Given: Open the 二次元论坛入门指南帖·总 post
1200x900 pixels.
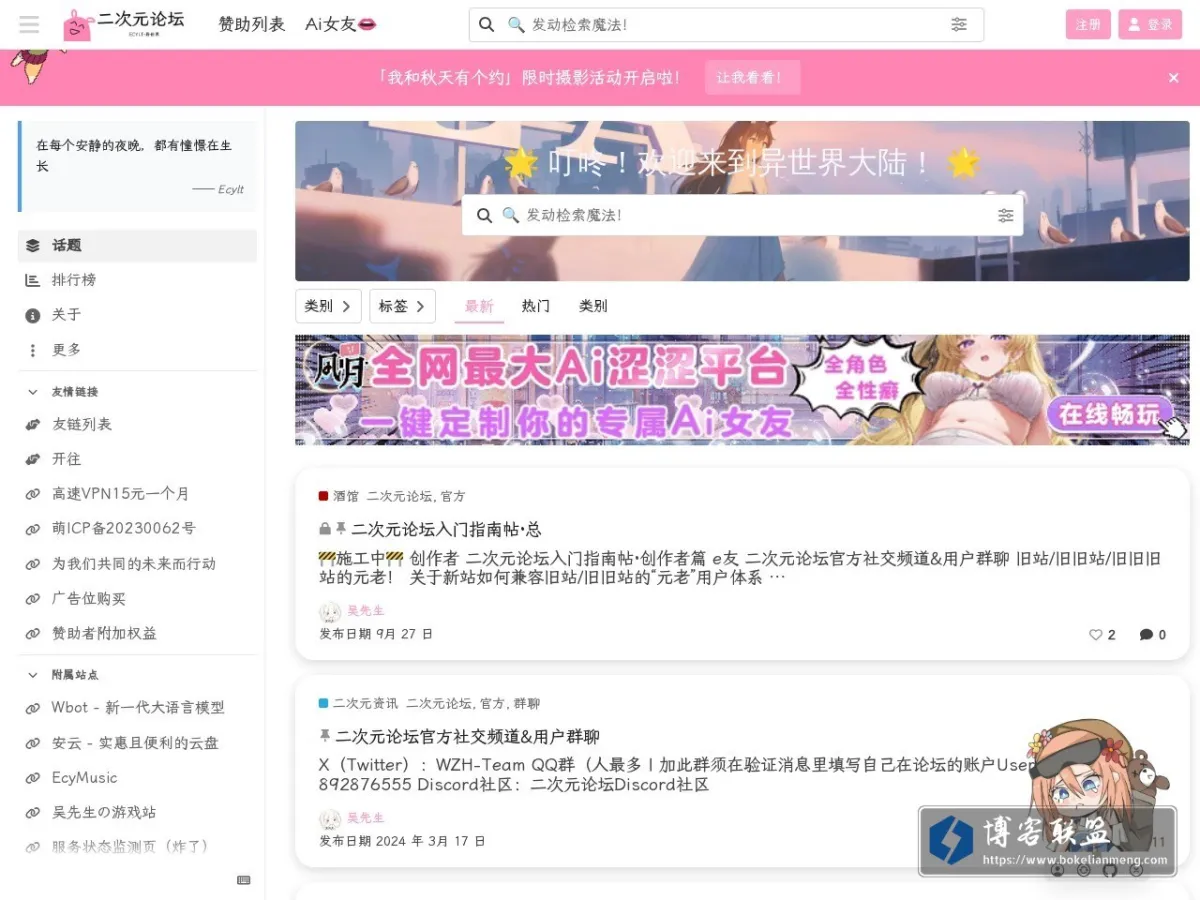Looking at the screenshot, I should pyautogui.click(x=446, y=529).
